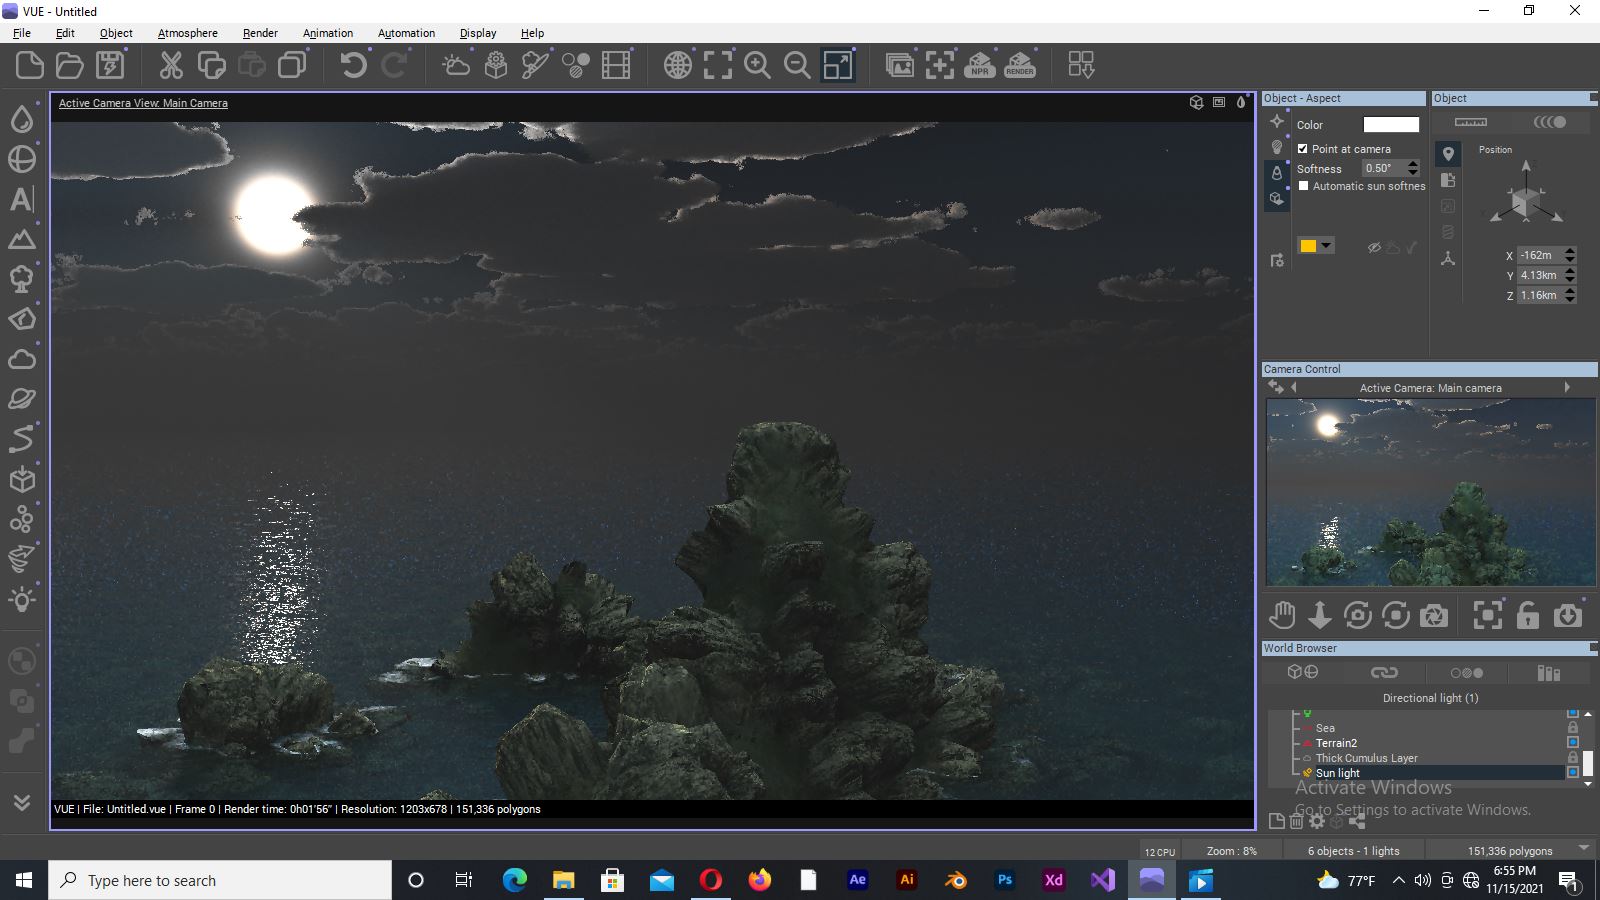Open the Animation menu
The height and width of the screenshot is (900, 1600).
coord(328,33)
